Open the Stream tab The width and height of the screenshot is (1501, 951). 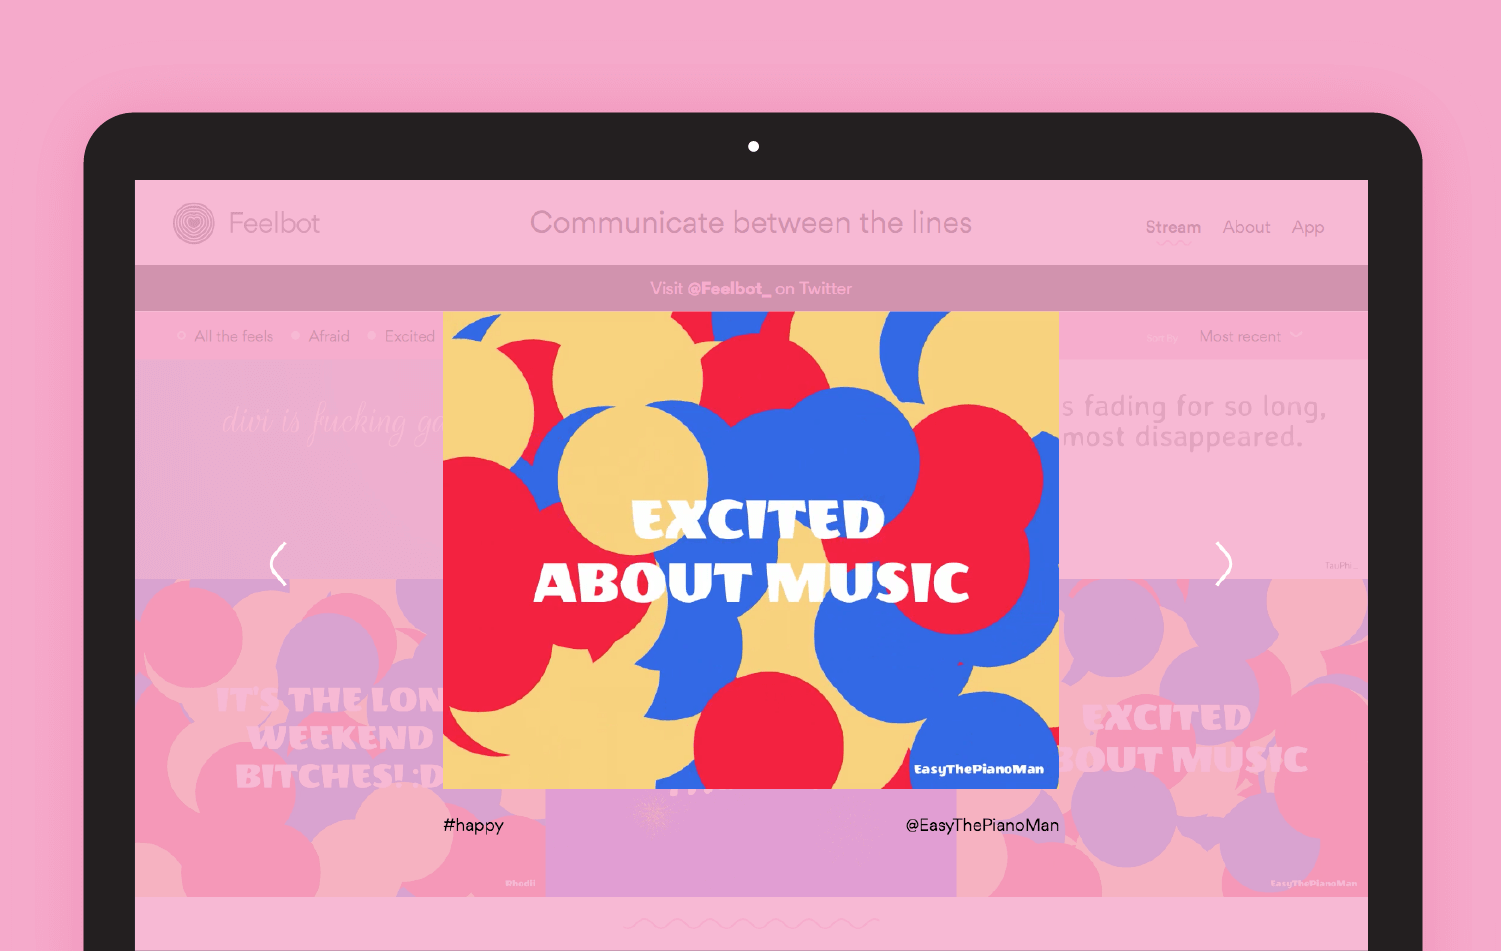tap(1173, 227)
